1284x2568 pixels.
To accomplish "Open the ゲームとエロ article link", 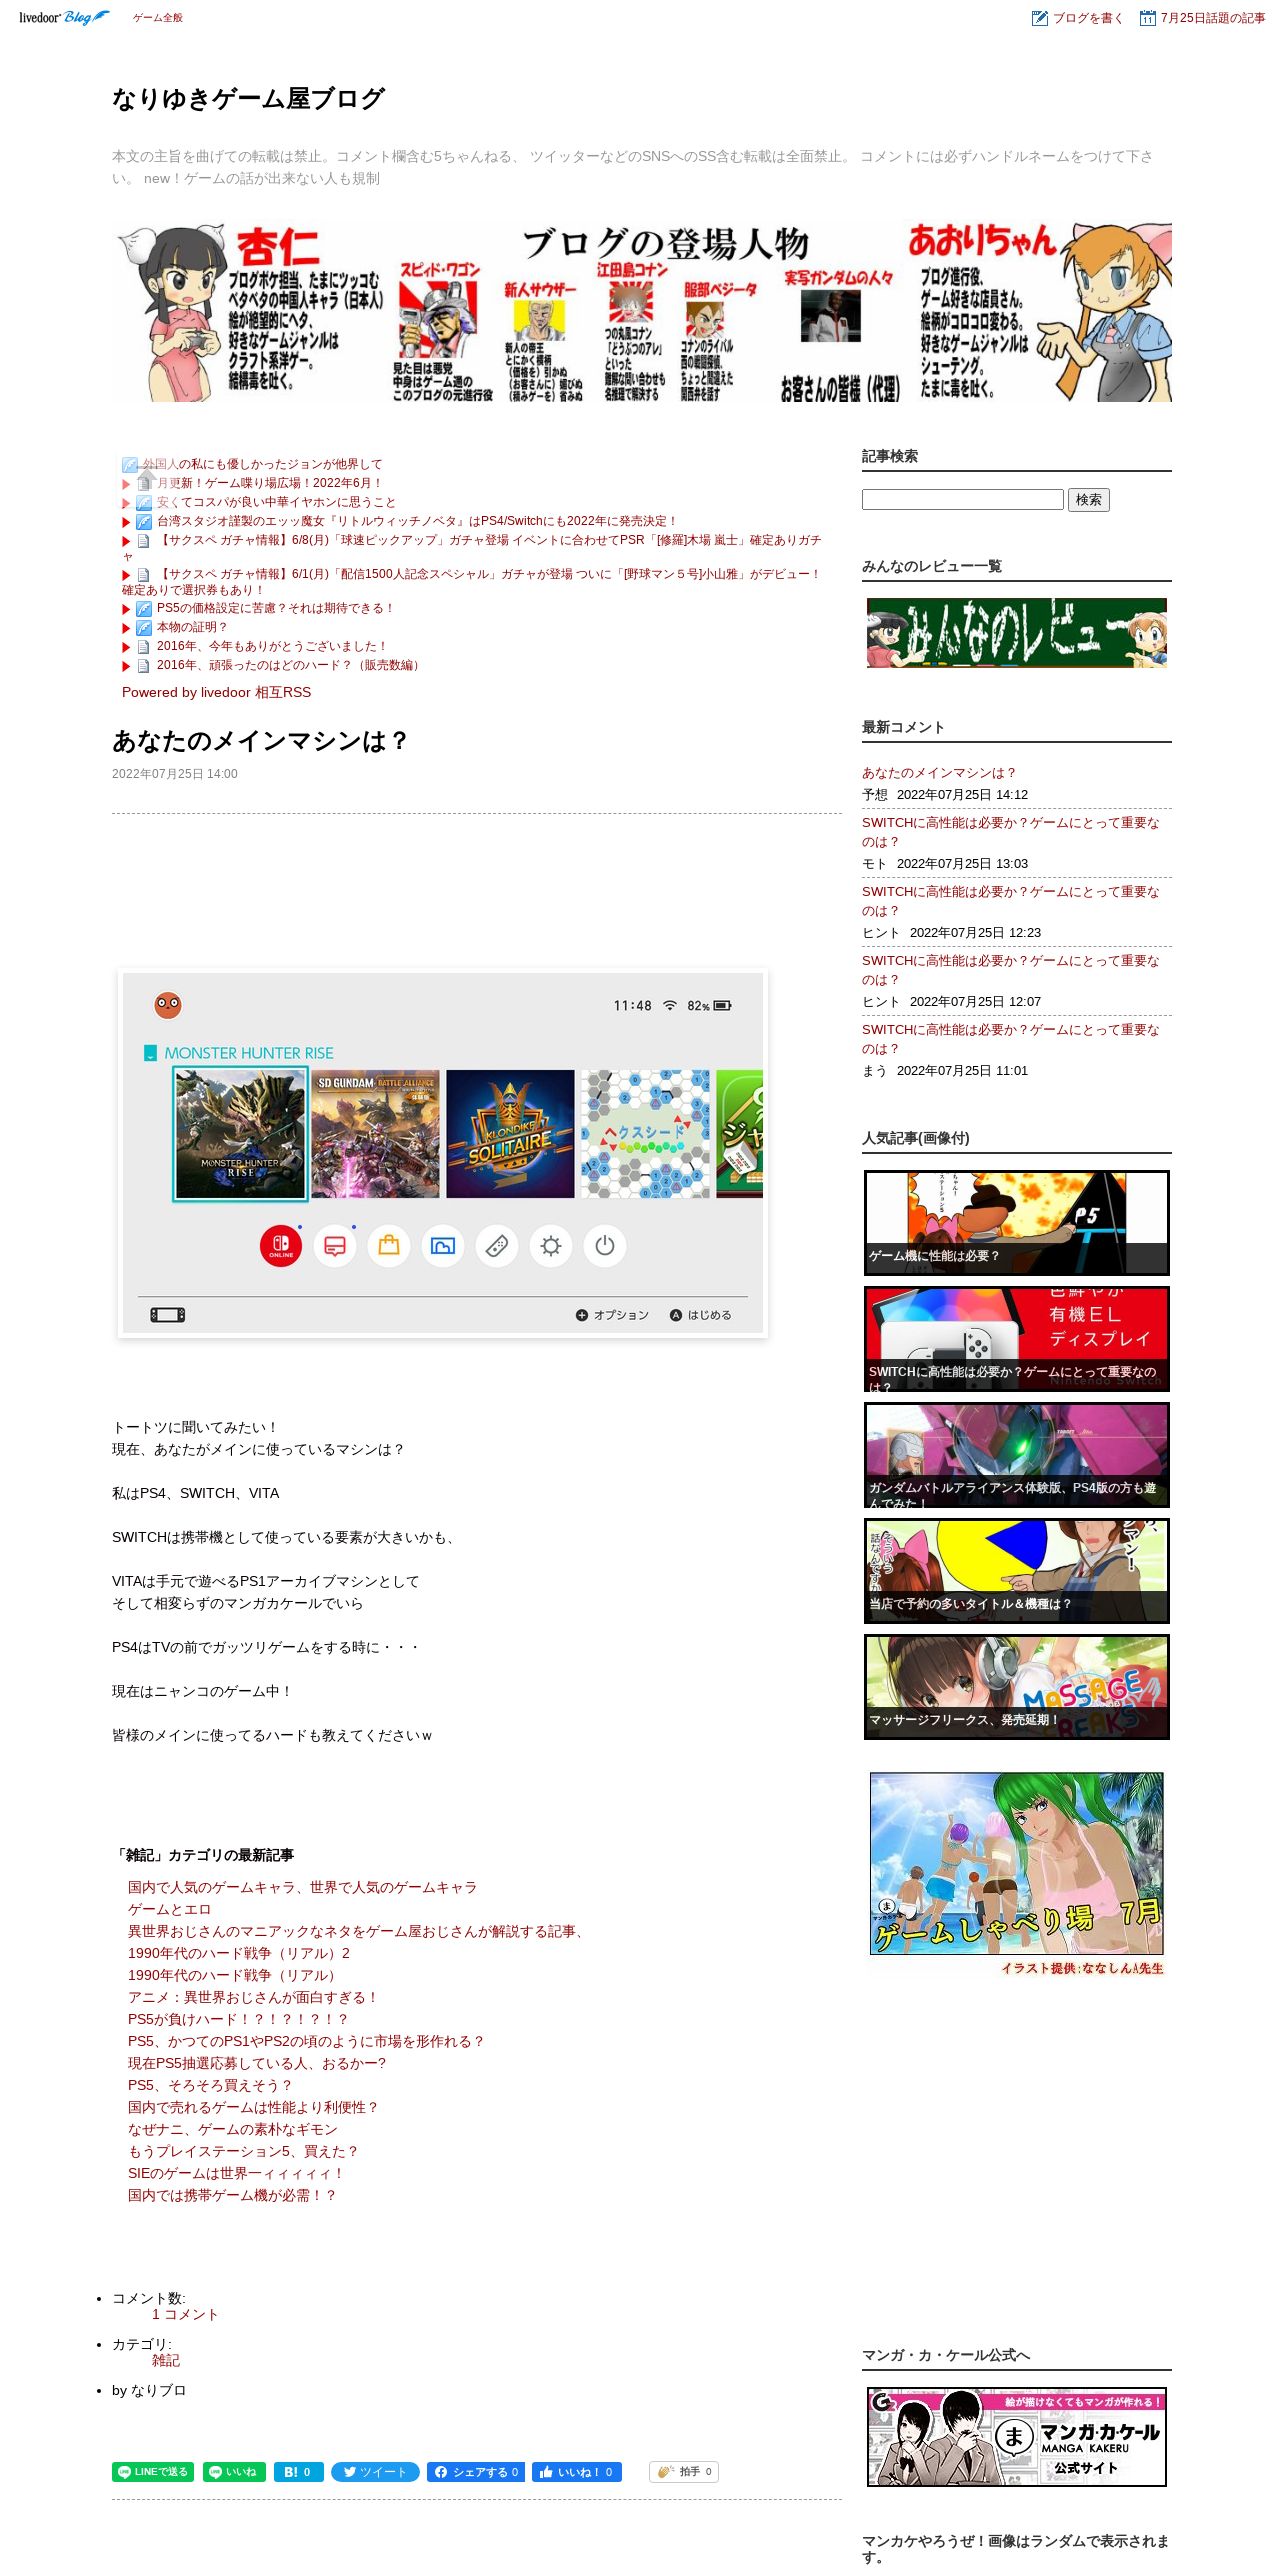I will pyautogui.click(x=169, y=1909).
